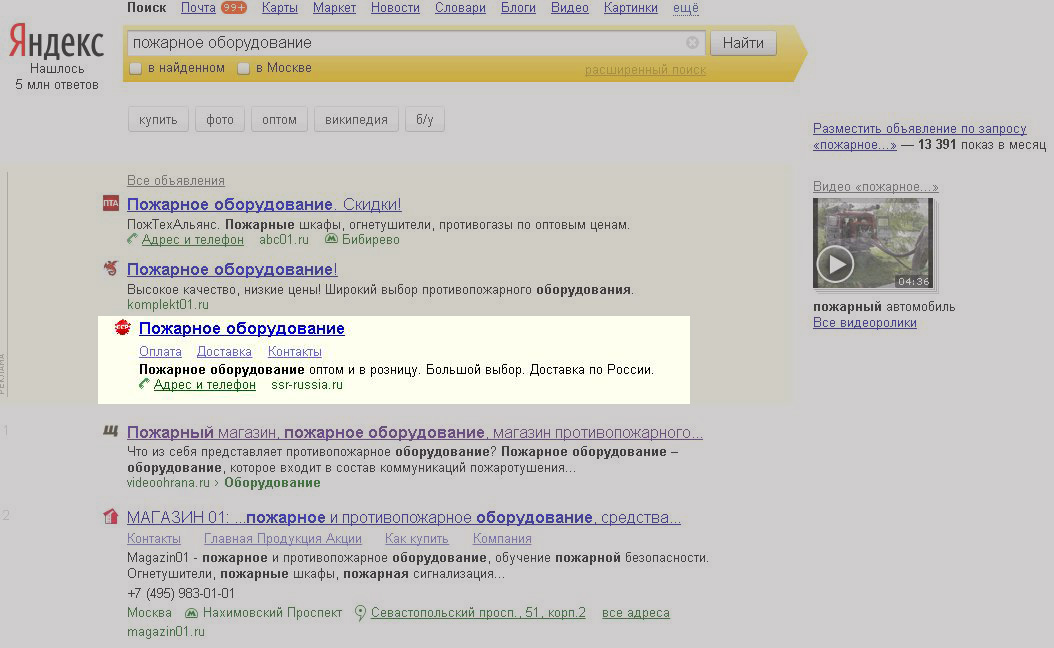Open the 'Пожарное оборудование. Скидки!' ad
Screen dimensions: 1054x648
tap(264, 204)
